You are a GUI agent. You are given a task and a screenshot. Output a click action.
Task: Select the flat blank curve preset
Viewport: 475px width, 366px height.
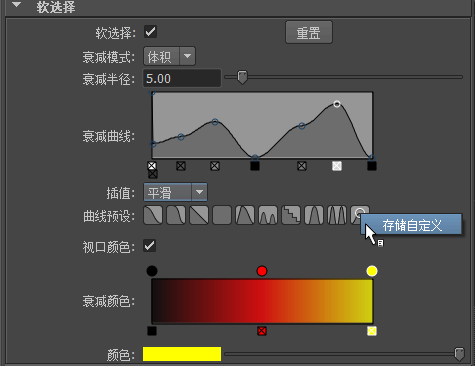222,215
